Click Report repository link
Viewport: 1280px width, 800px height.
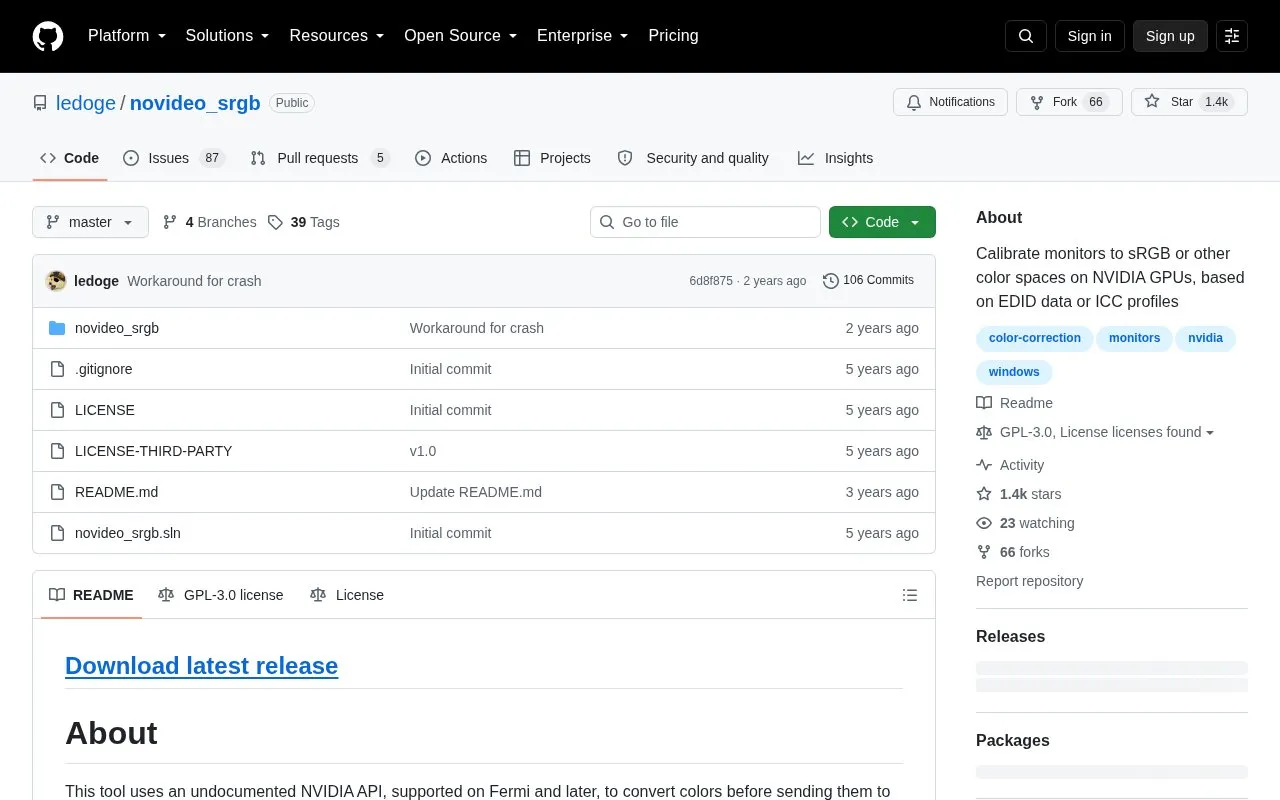[x=1029, y=581]
